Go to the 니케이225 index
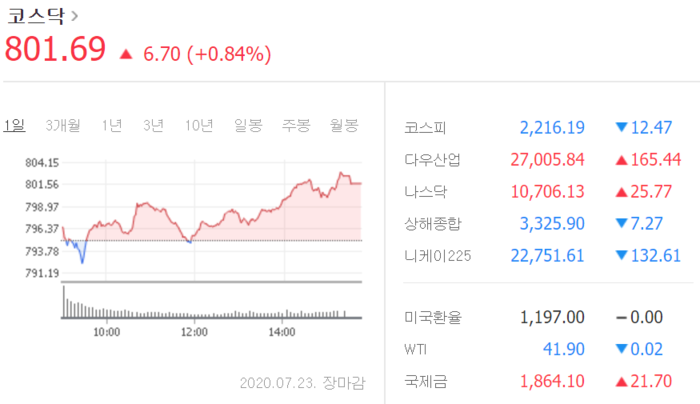This screenshot has width=700, height=404. [437, 256]
